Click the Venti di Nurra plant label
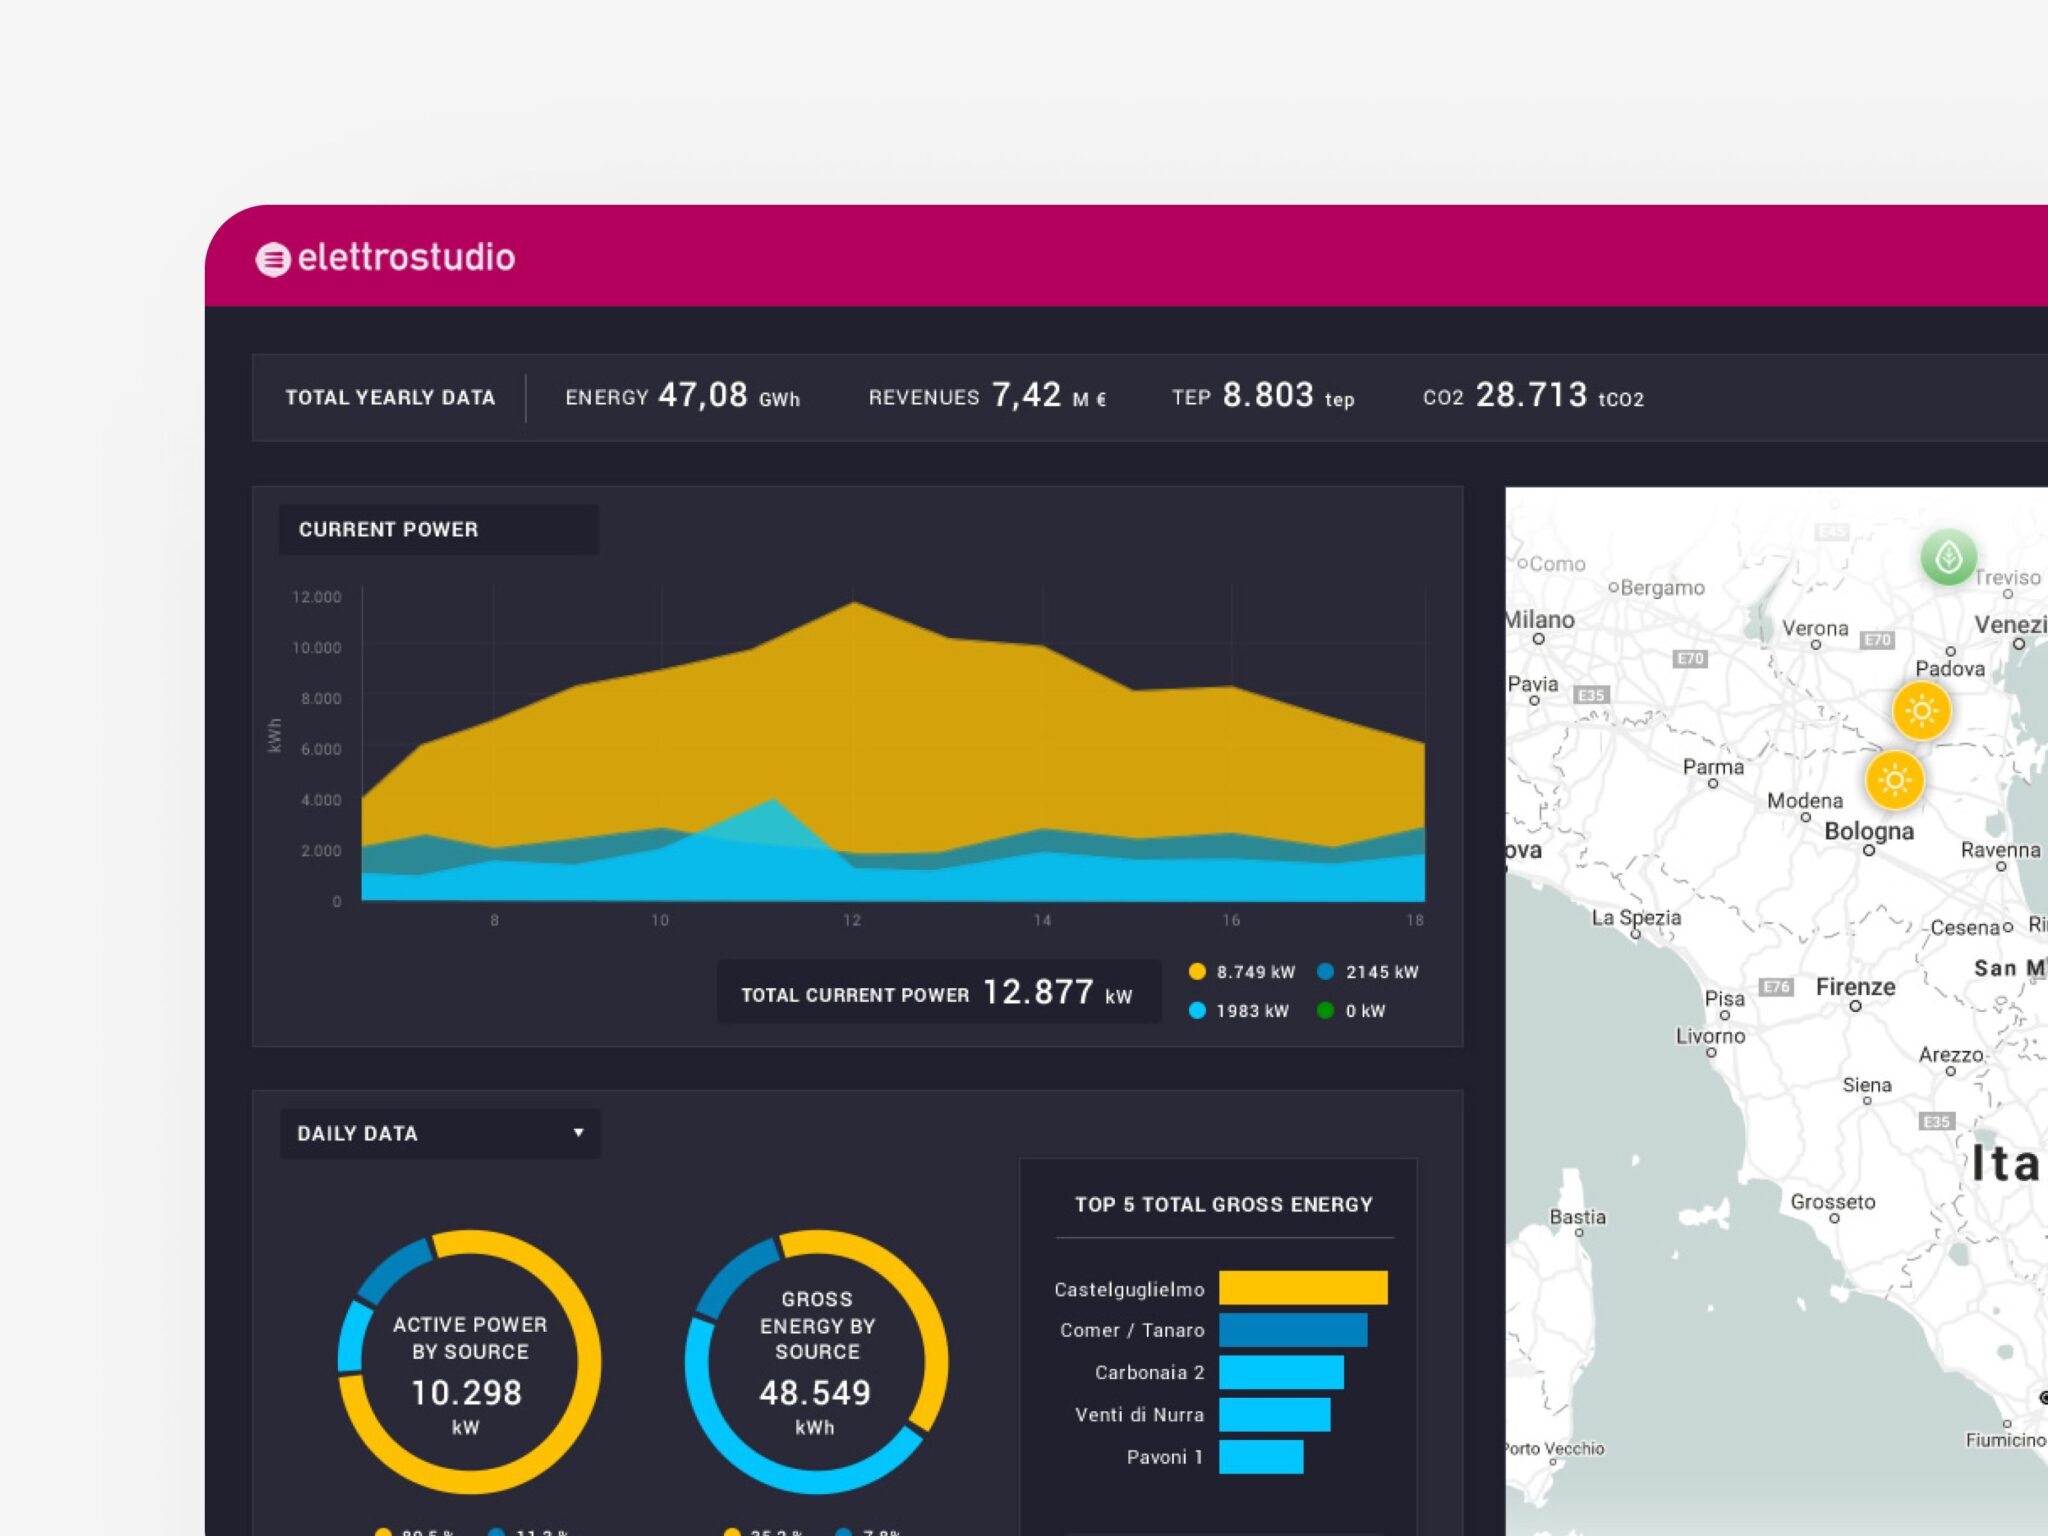 [1138, 1414]
